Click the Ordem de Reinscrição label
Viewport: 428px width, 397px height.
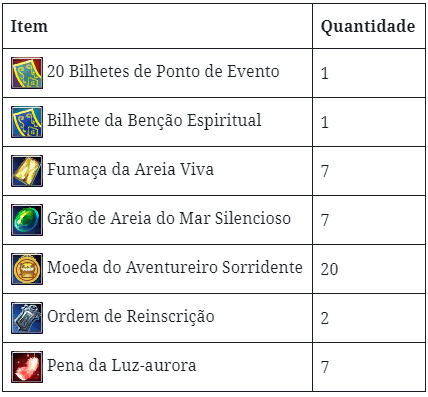click(x=131, y=317)
